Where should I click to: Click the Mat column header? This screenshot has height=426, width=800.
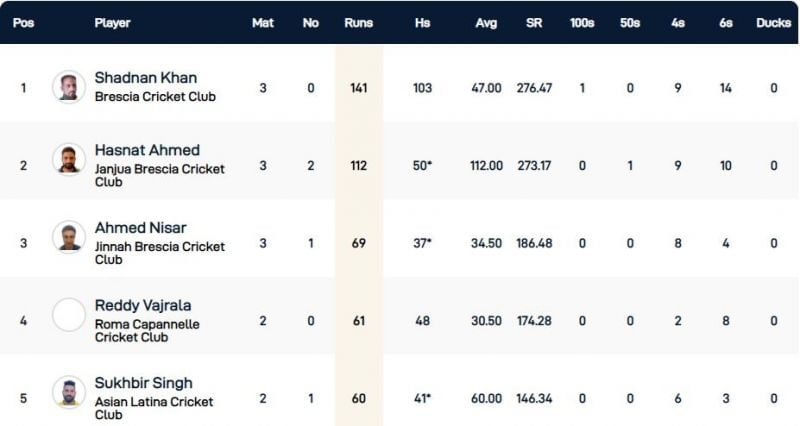coord(263,22)
